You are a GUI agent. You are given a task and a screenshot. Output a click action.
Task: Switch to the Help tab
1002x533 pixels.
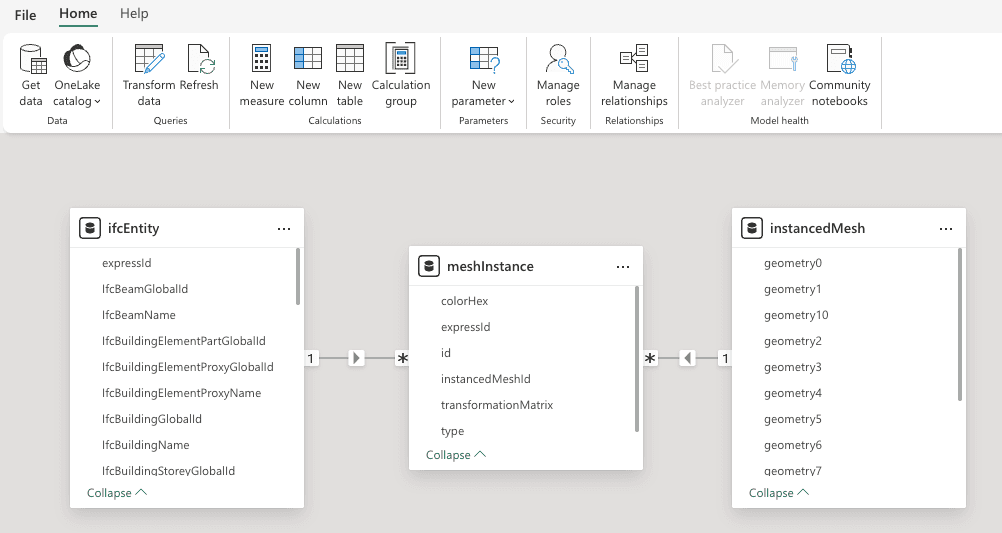coord(134,14)
